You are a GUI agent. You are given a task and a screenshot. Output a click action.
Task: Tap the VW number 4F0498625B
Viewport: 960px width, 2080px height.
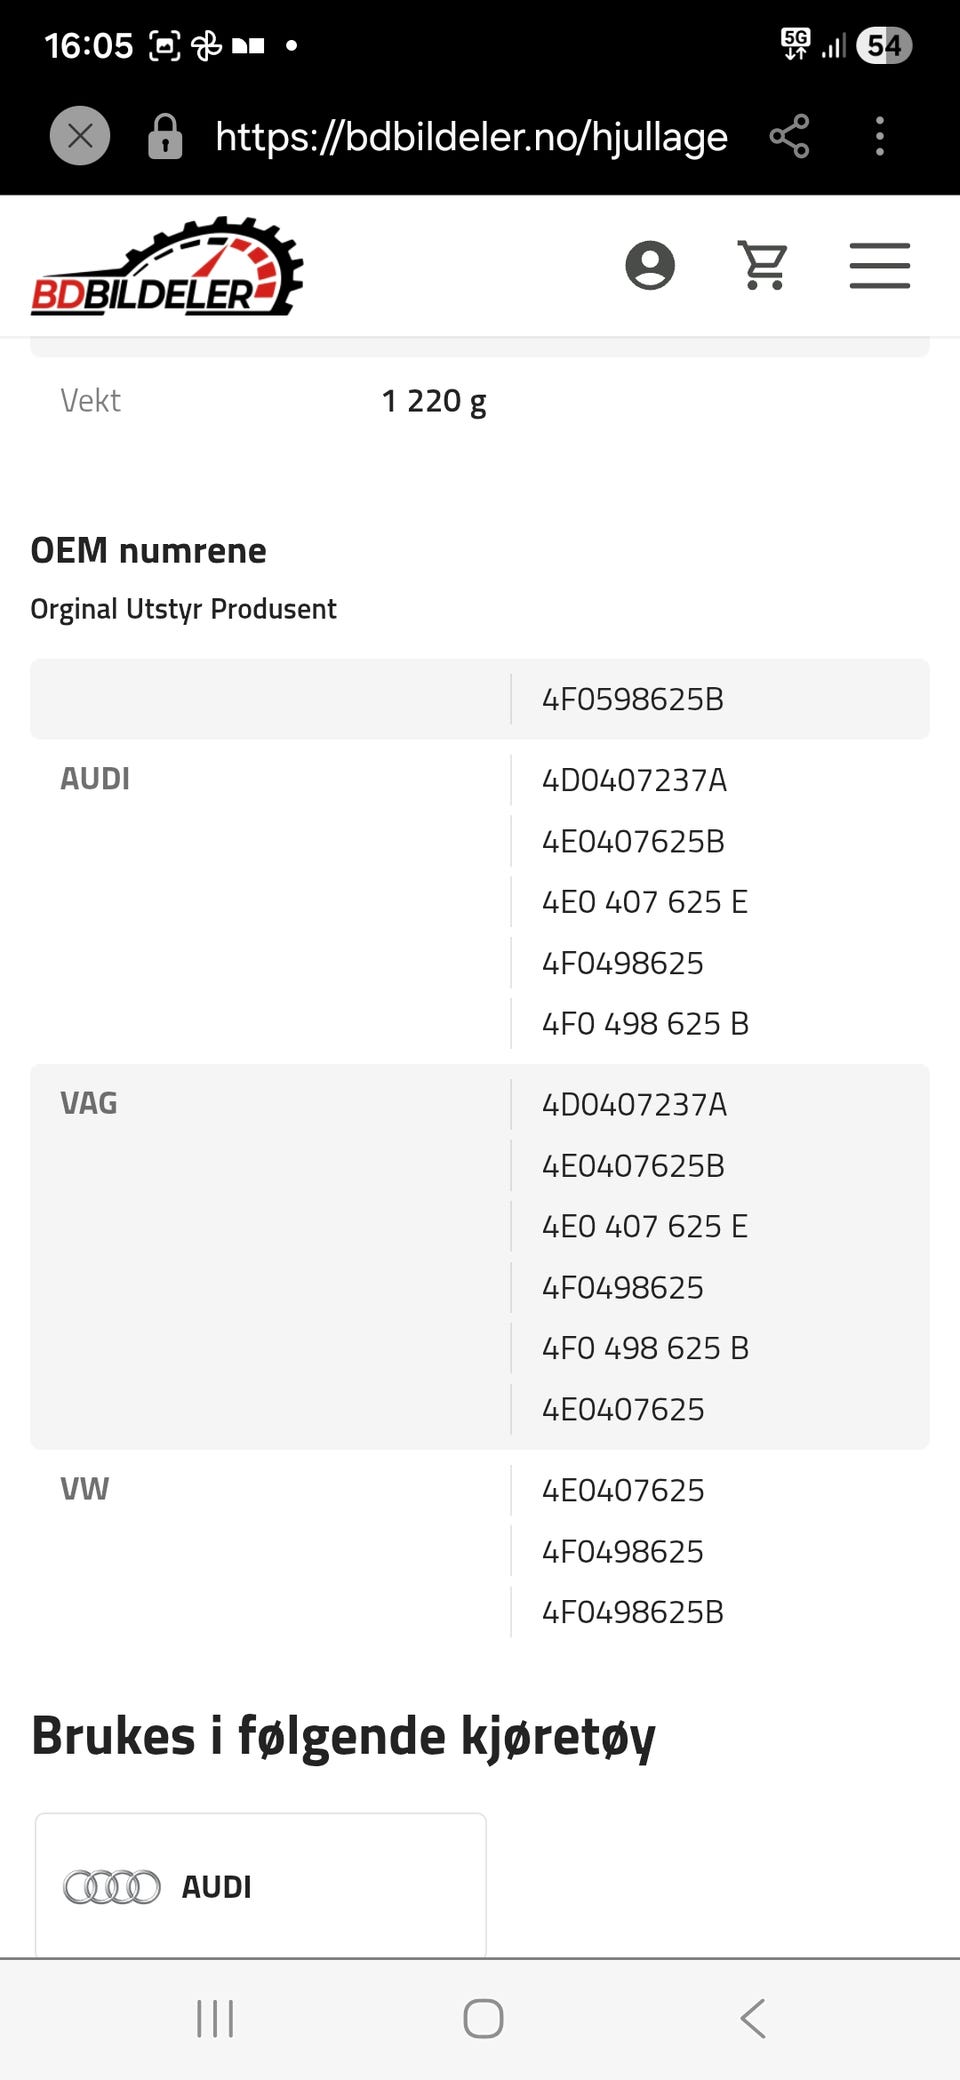pos(632,1612)
